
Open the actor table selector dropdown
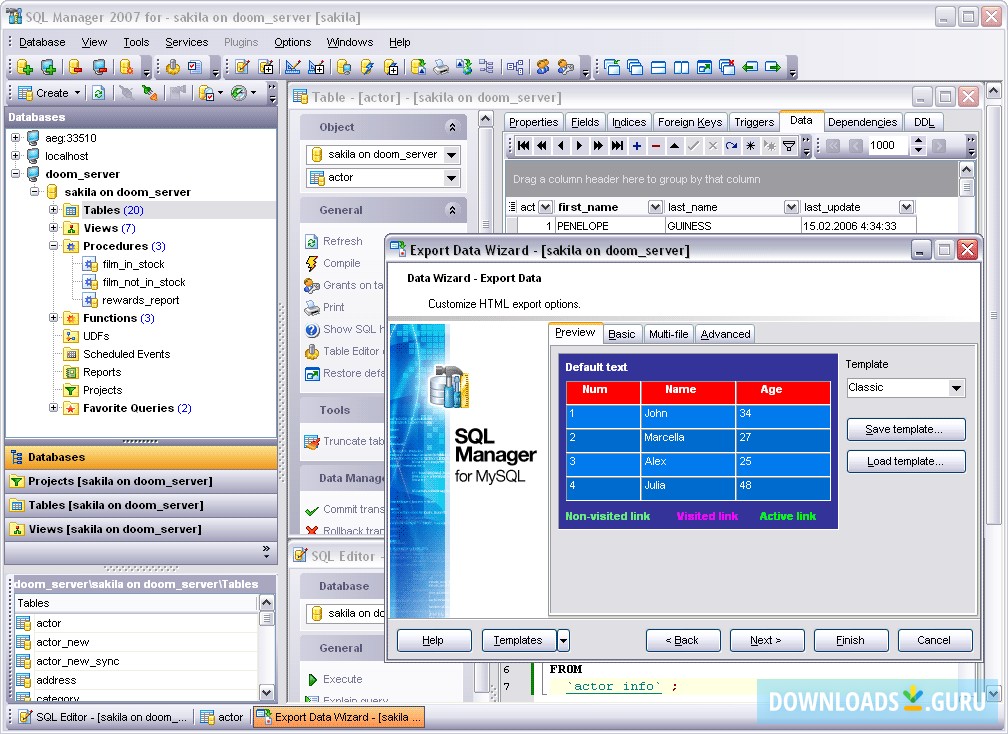[451, 178]
